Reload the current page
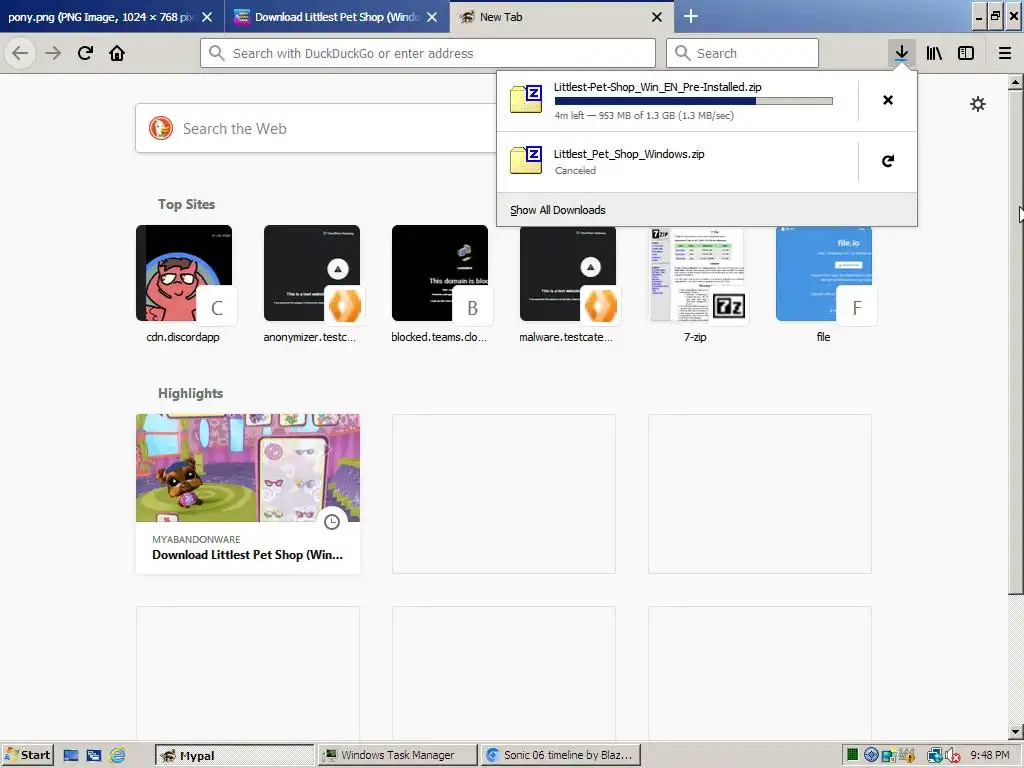1024x768 pixels. click(x=85, y=53)
